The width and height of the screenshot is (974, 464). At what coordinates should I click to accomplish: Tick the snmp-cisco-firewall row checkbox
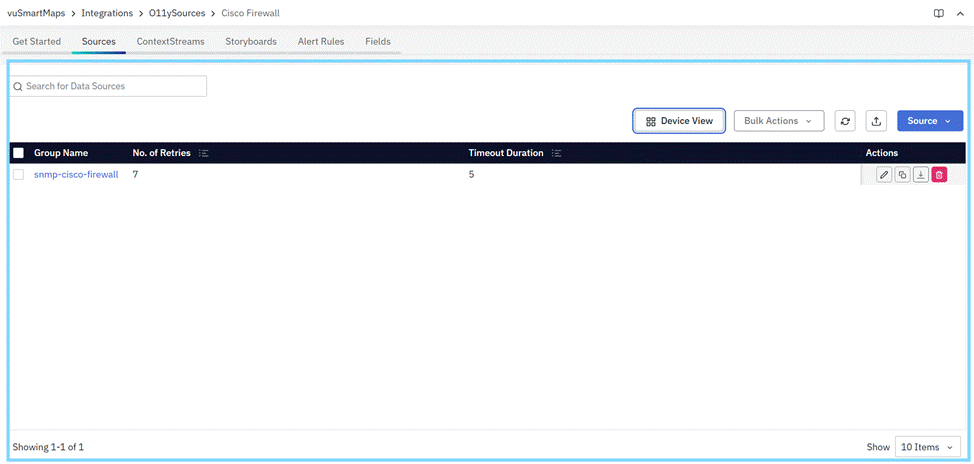[18, 174]
